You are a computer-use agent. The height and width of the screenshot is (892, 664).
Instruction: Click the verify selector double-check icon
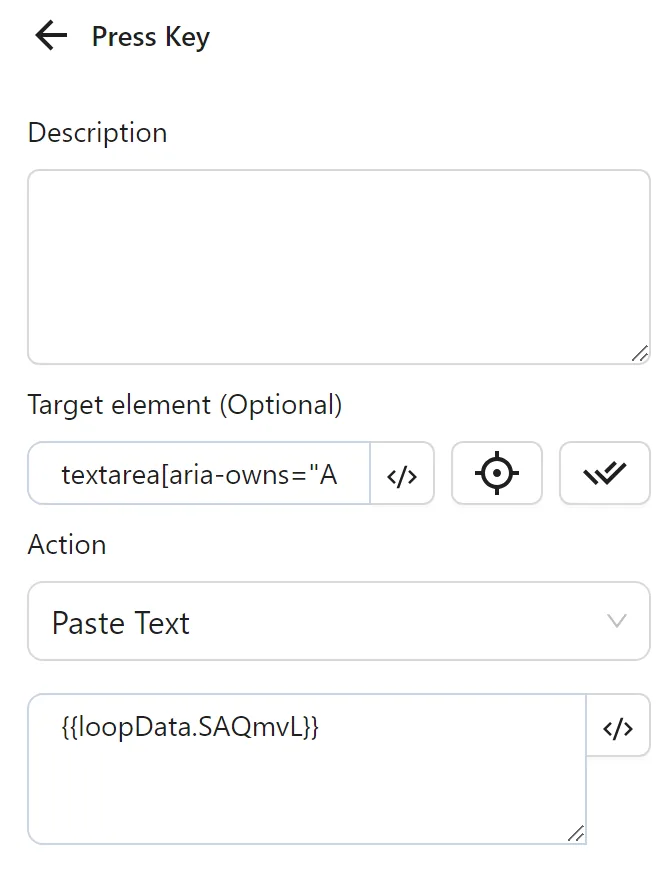pos(604,473)
